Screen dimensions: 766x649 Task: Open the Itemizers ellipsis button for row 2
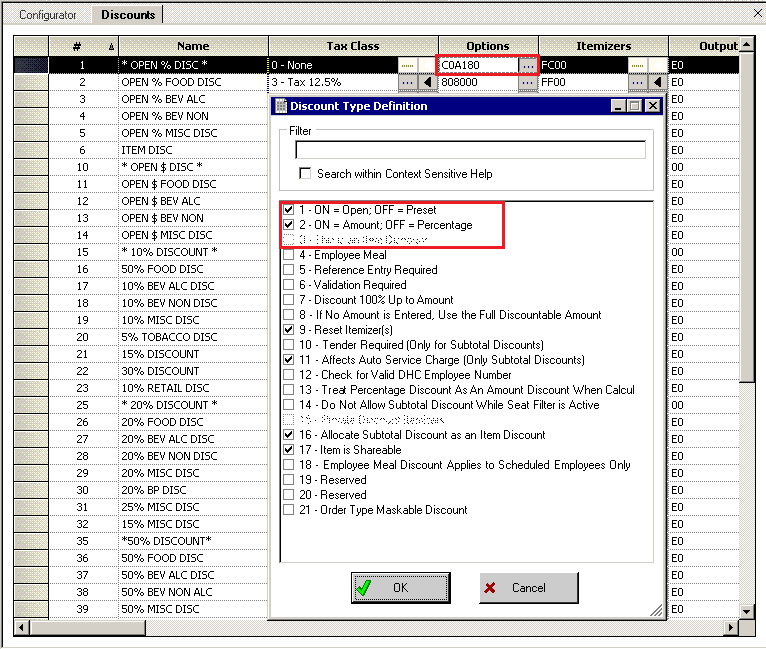[638, 82]
